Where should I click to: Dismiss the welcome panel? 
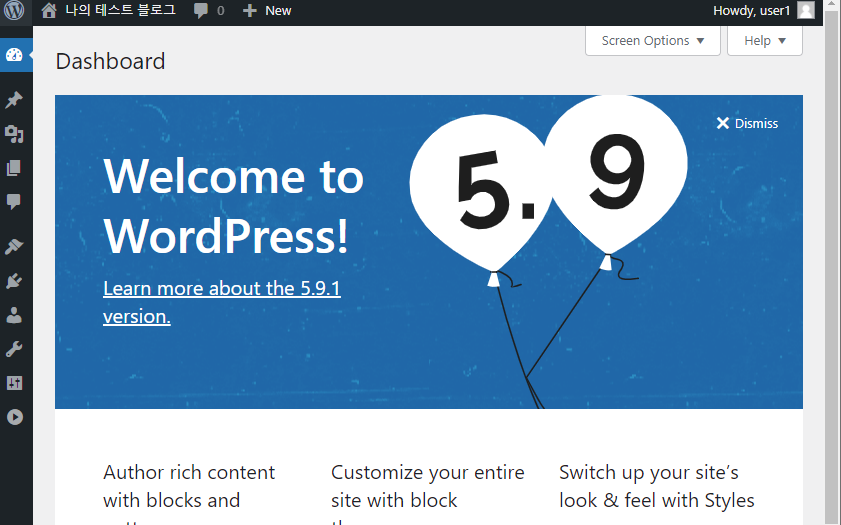coord(747,123)
